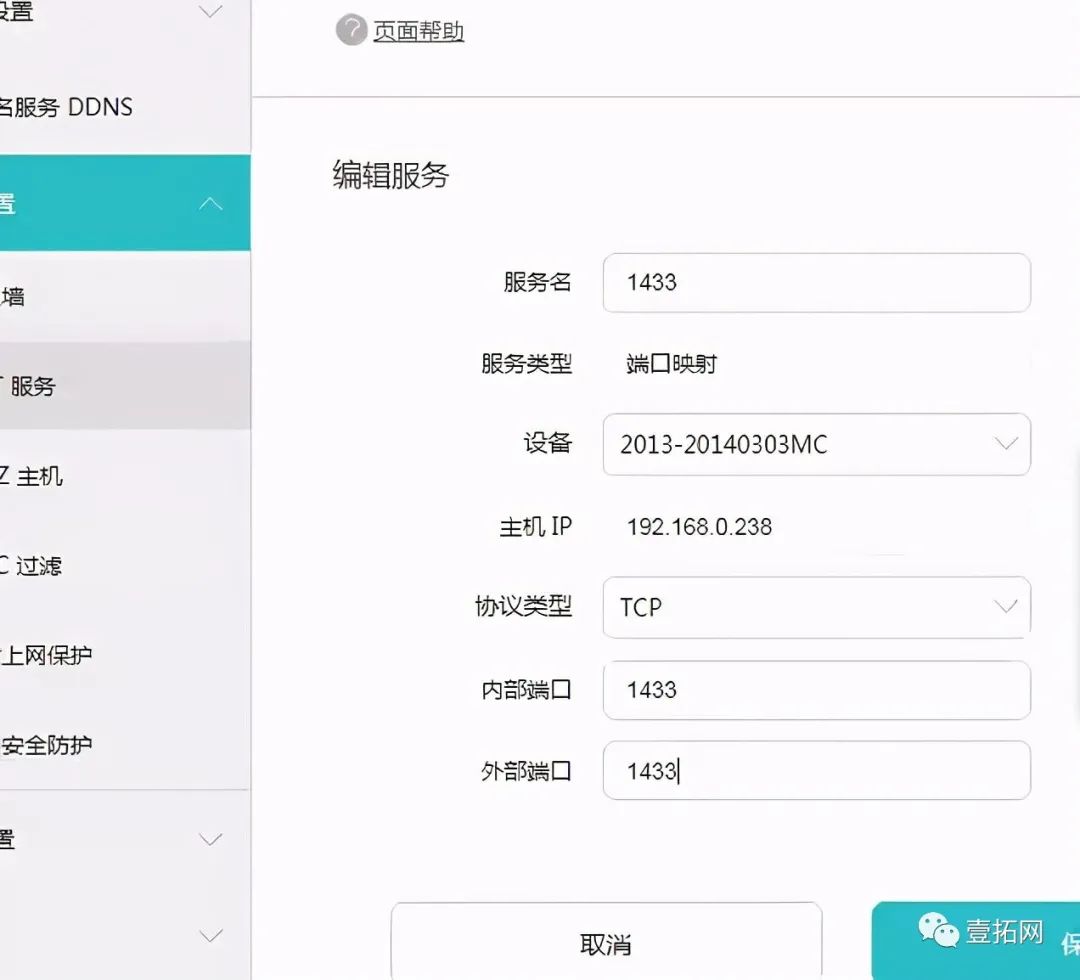
Task: Click the 页面帮助 question mark icon
Action: (350, 31)
